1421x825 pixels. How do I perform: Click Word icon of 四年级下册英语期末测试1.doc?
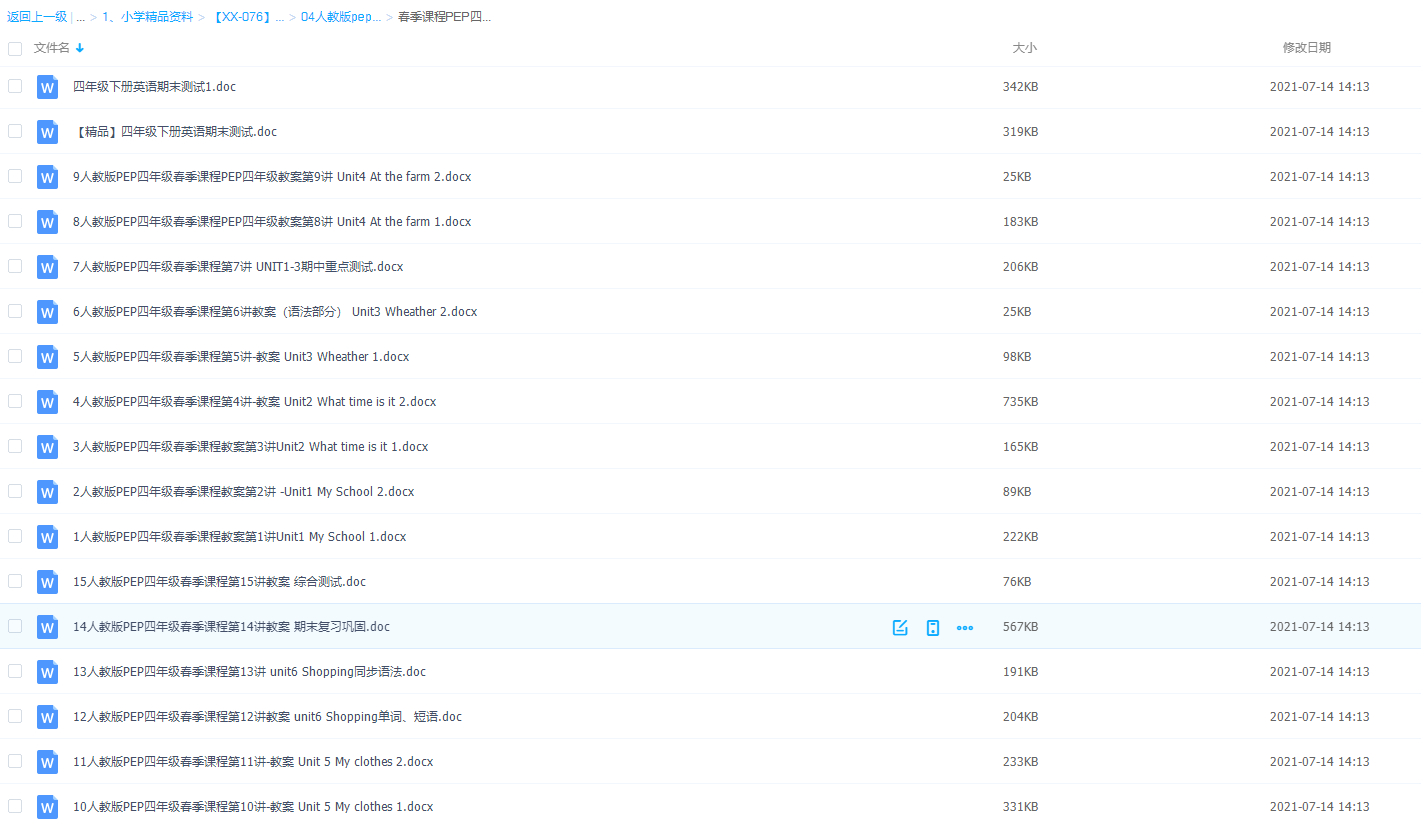click(x=48, y=87)
